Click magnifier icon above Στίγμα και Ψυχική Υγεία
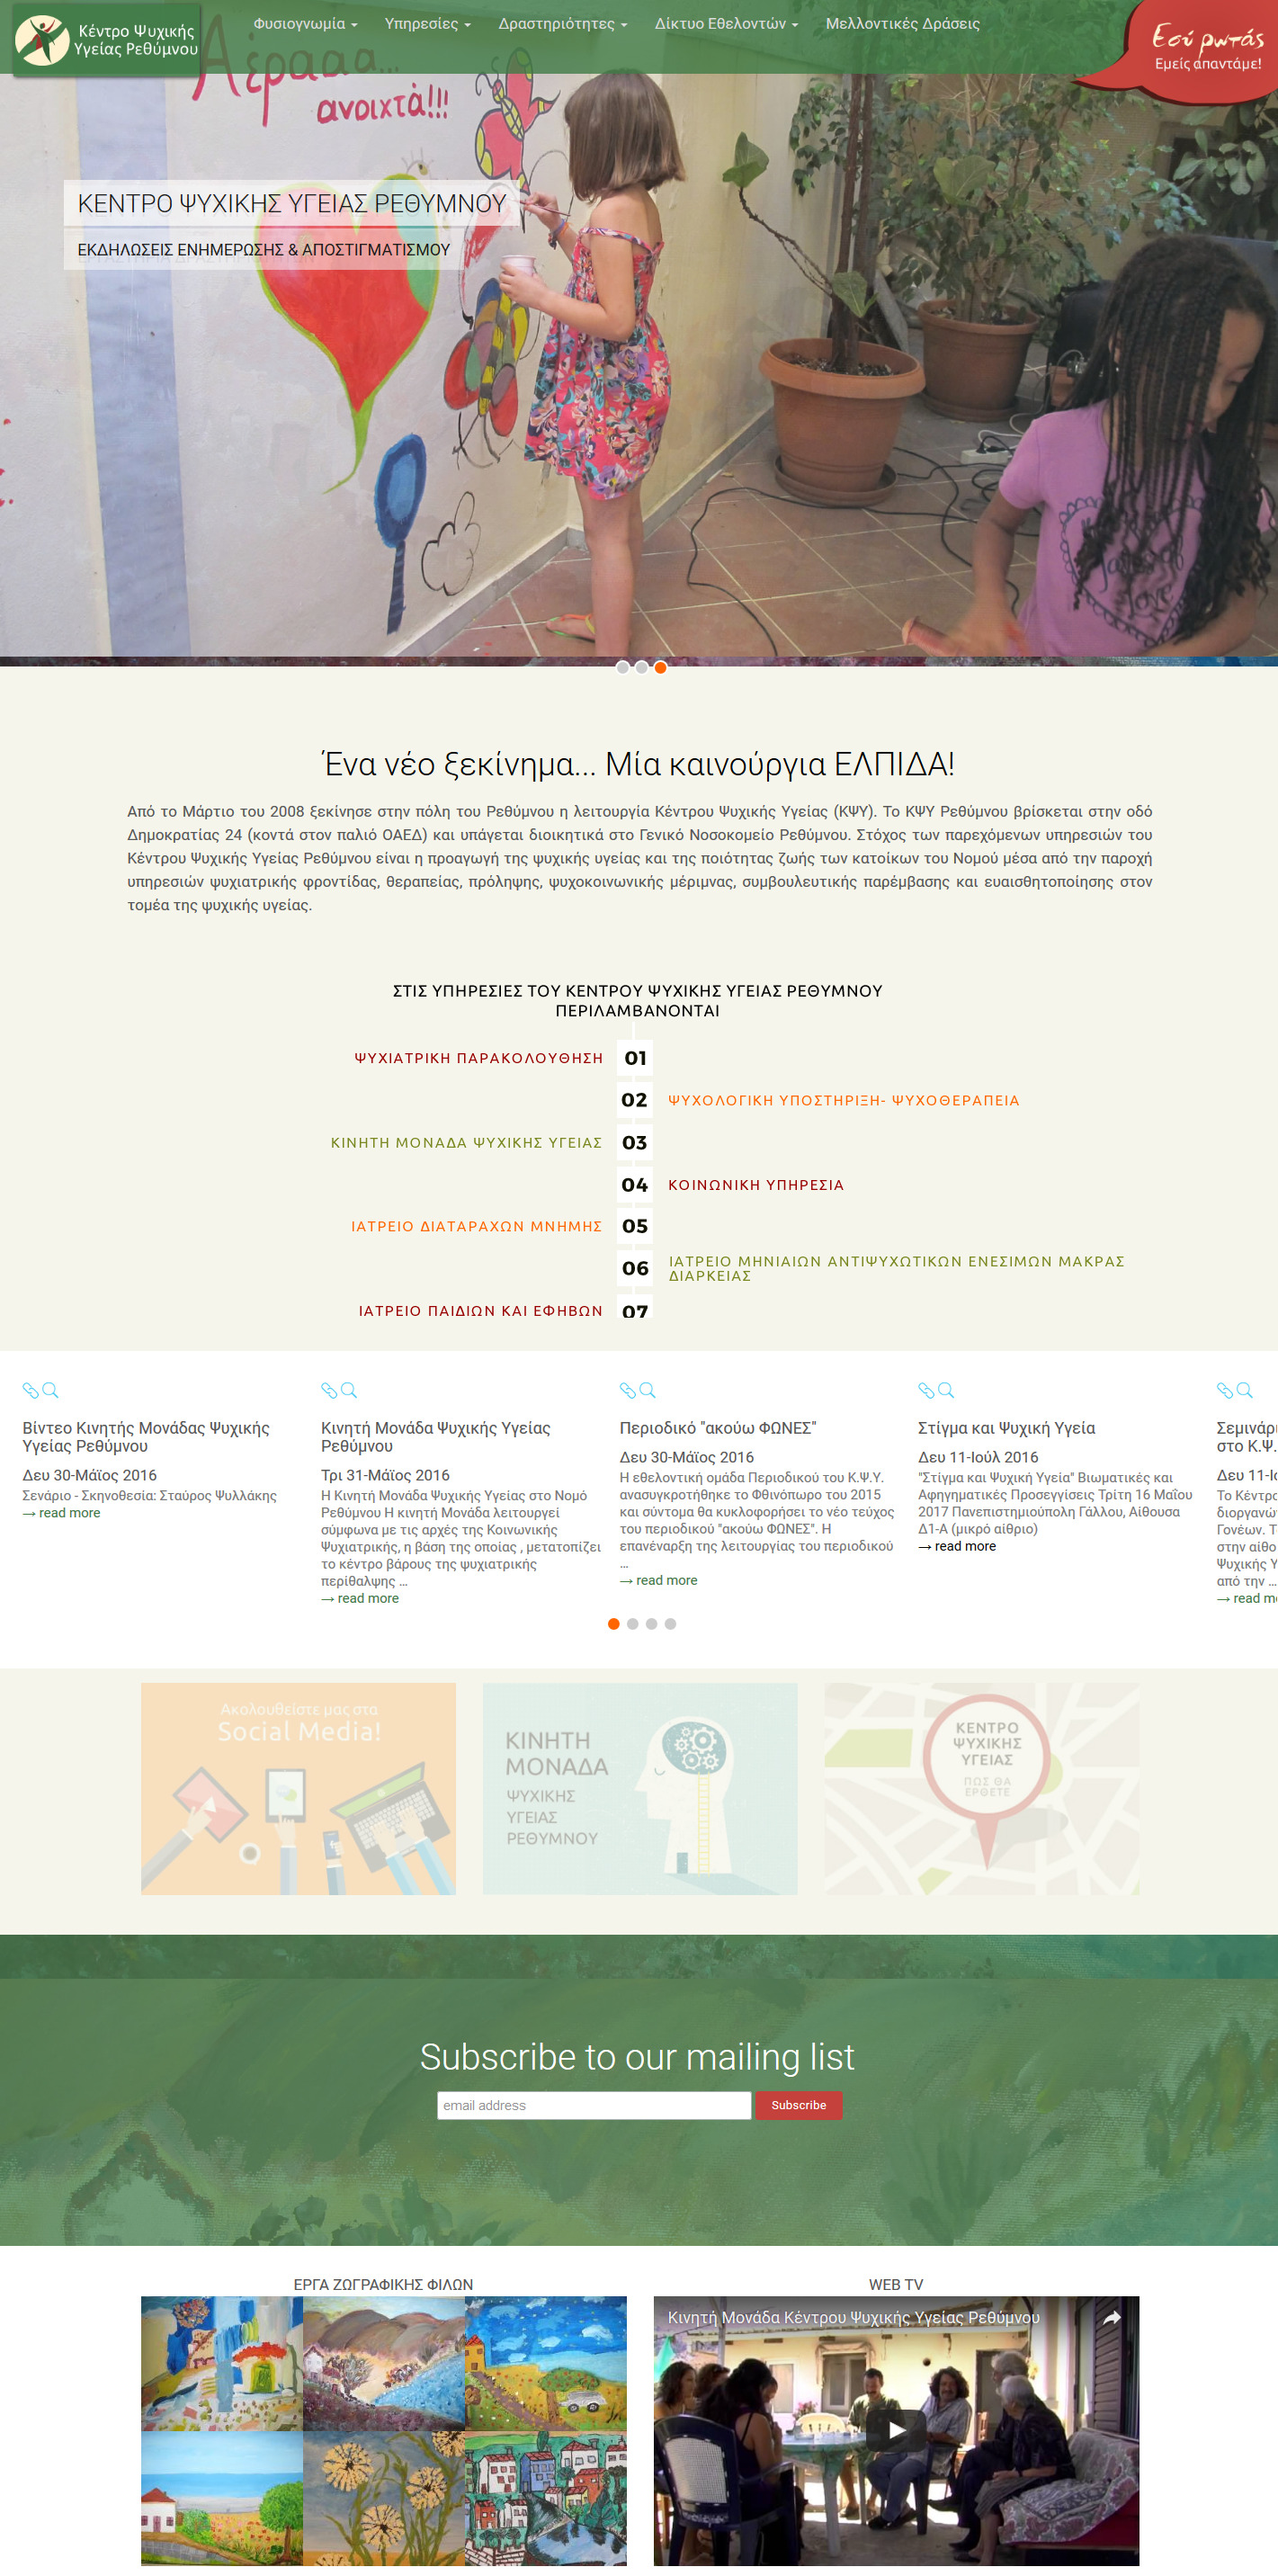The height and width of the screenshot is (2576, 1278). click(x=946, y=1390)
